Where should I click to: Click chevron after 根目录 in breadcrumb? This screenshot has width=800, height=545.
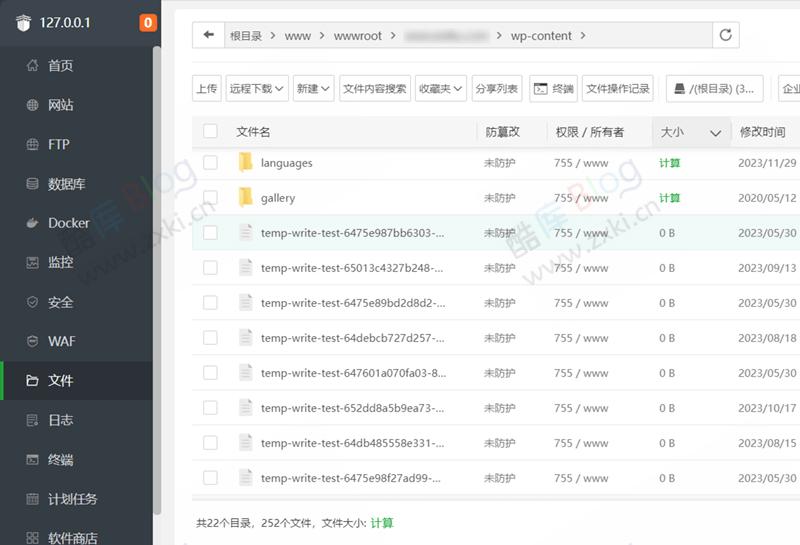[273, 35]
